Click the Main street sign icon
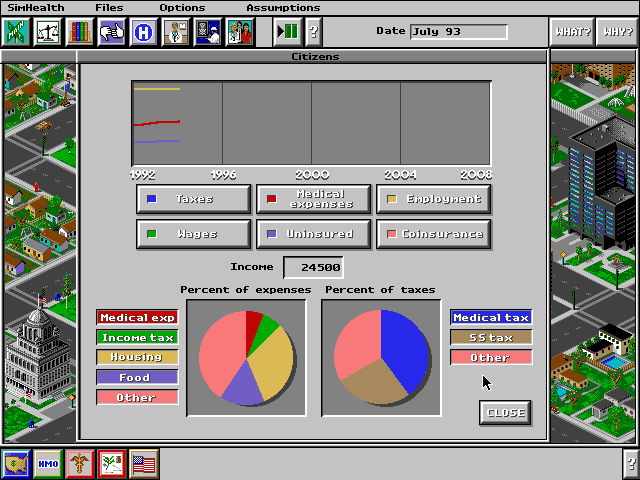The image size is (640, 480). [x=16, y=31]
